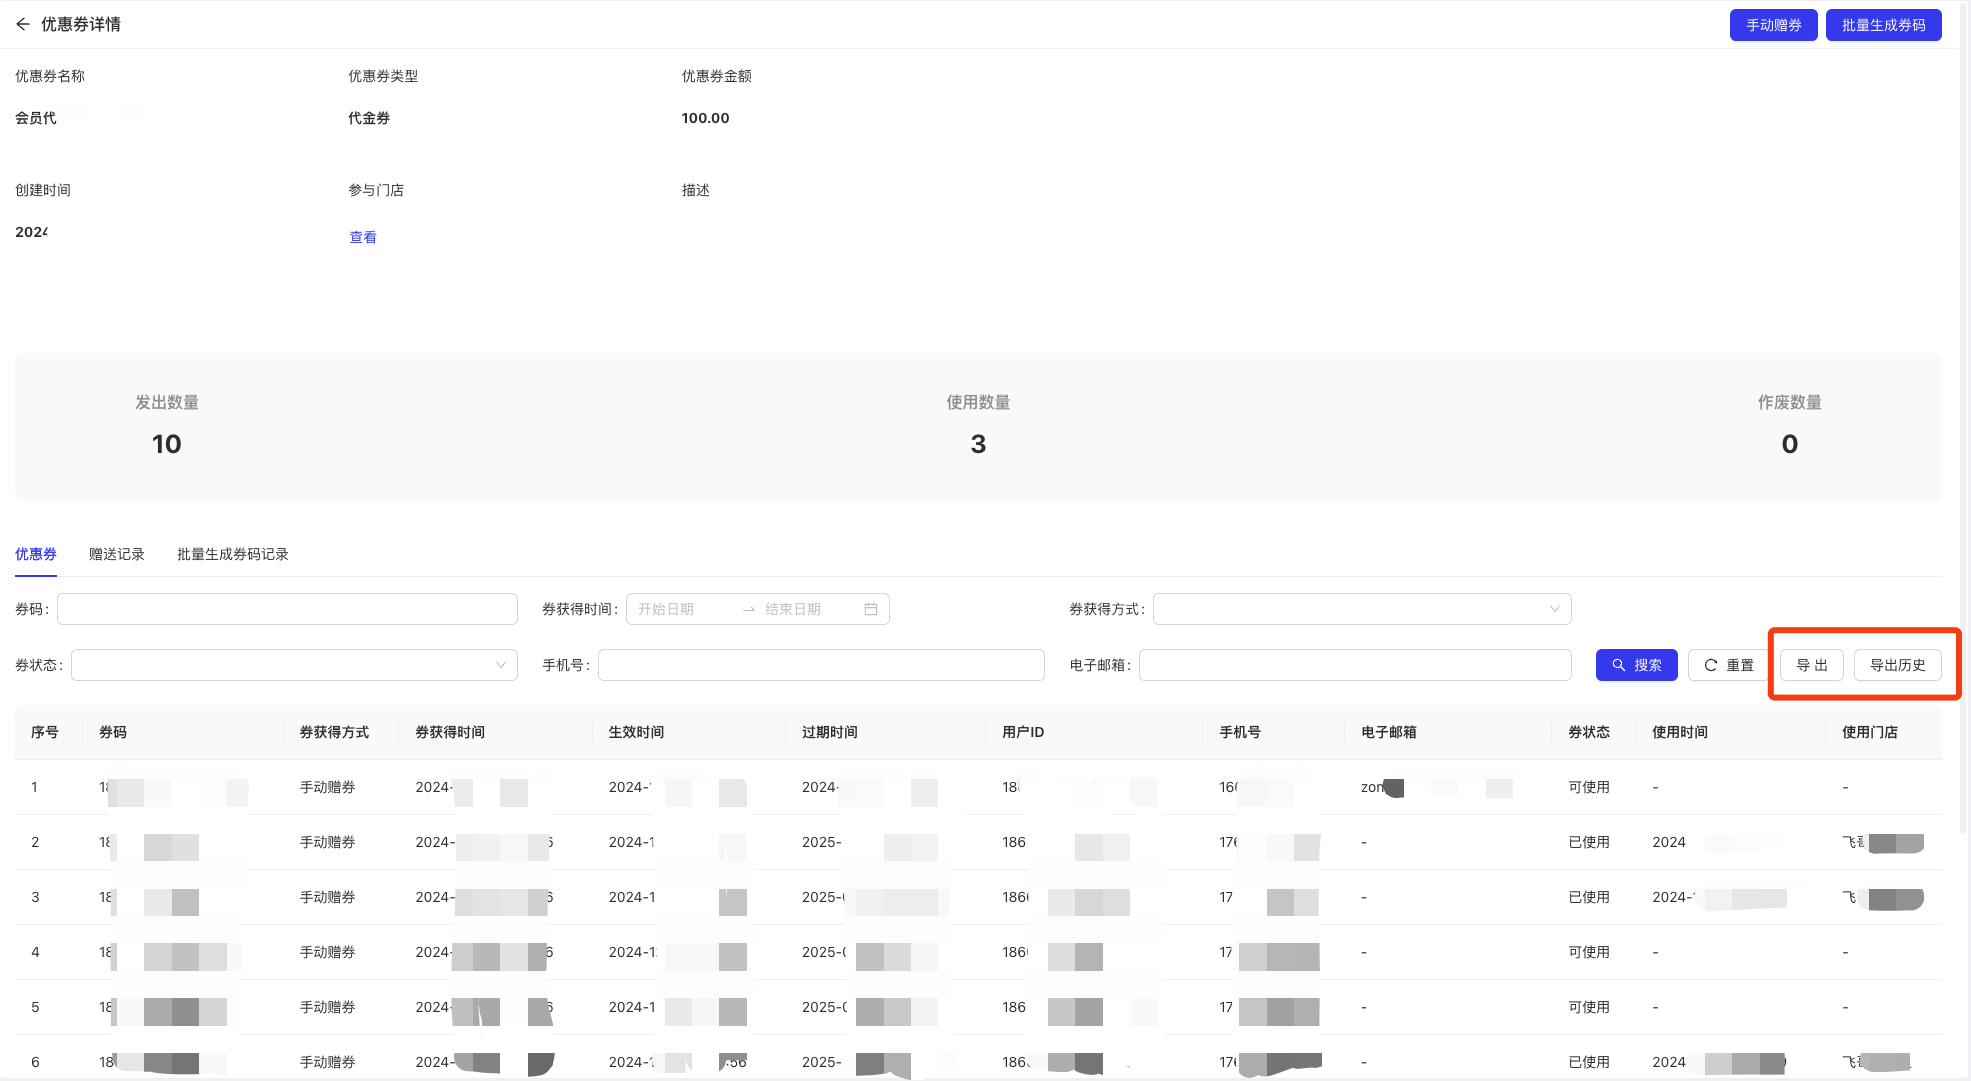Click the 发出数量 value 10

[166, 444]
